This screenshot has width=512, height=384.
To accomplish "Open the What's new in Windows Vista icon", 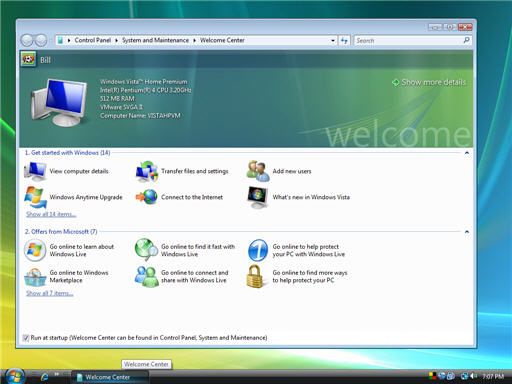I will point(257,197).
